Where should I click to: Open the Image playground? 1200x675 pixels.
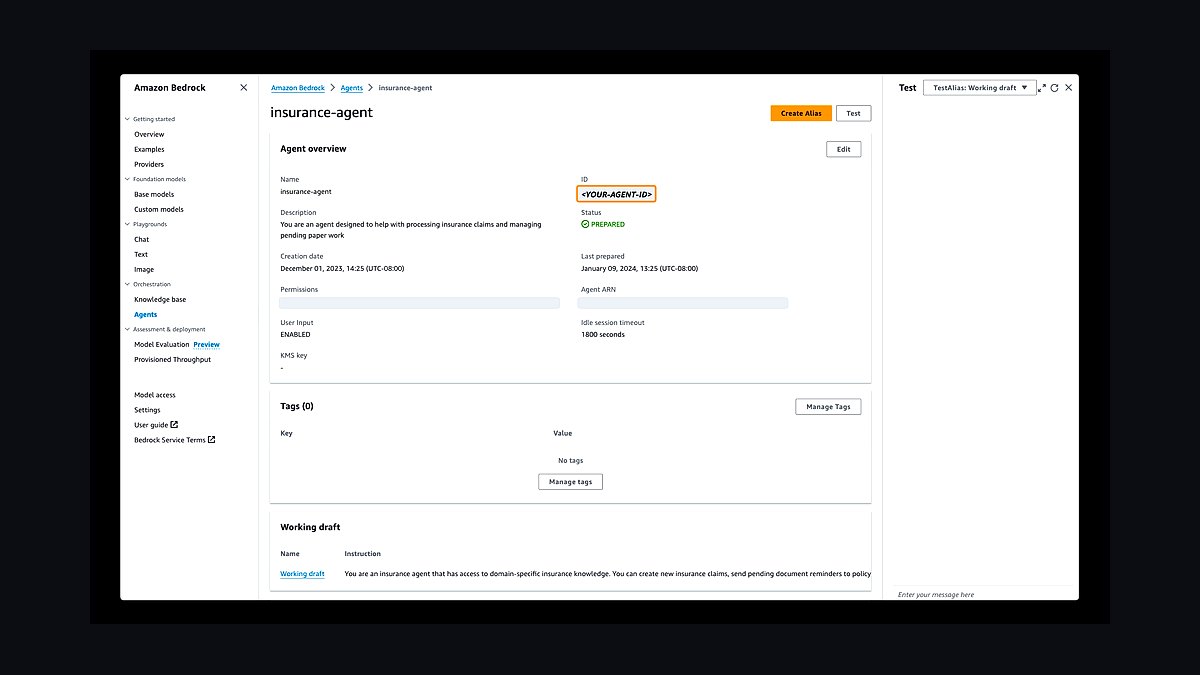[144, 269]
